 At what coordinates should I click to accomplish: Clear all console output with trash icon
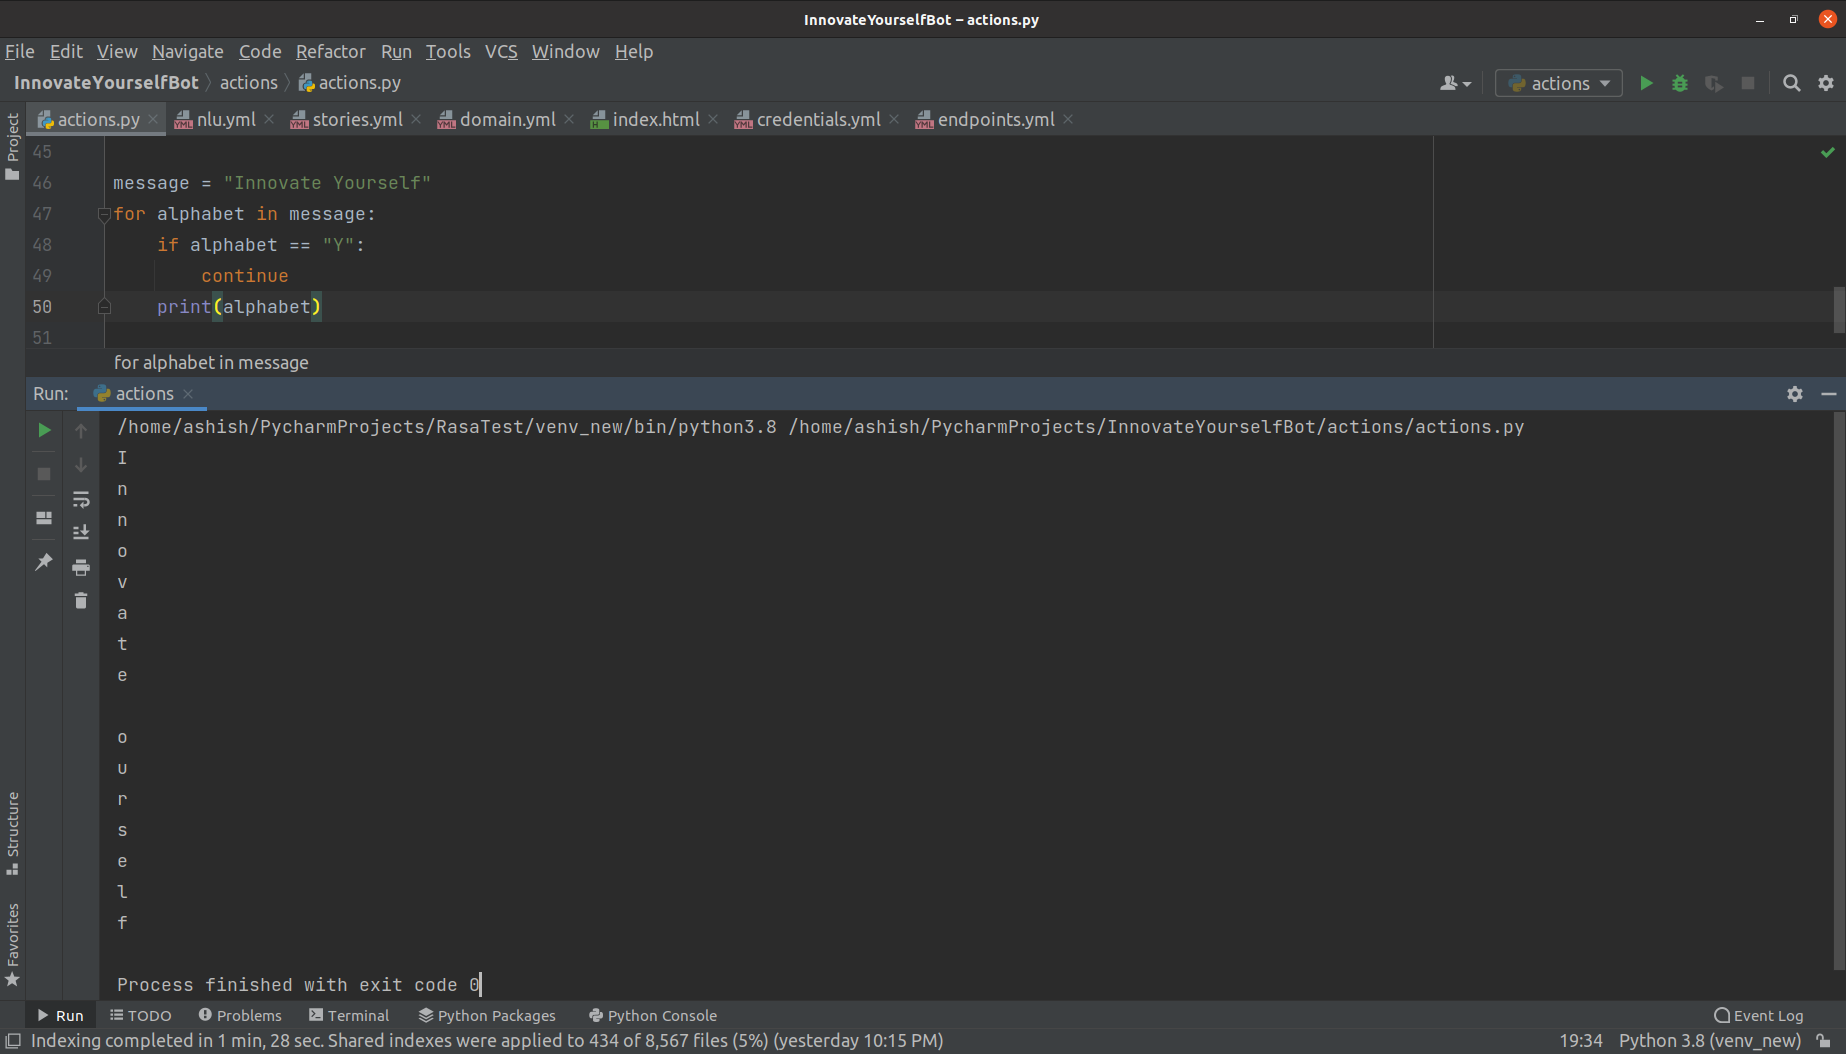(81, 601)
